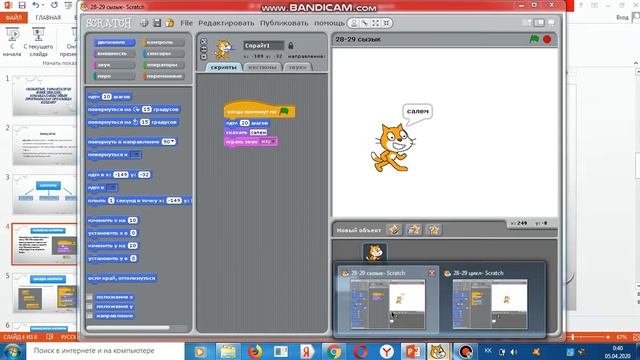Click value 20 in script's идти block
Image resolution: width=640 pixels, height=360 pixels.
244,123
